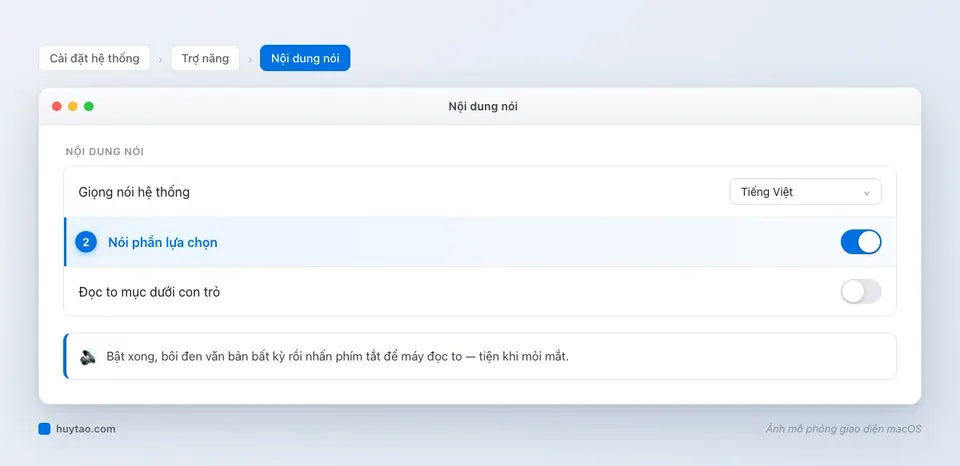The width and height of the screenshot is (960, 466).
Task: Click the NỘI DUNG NÓI section header
Action: pos(105,152)
